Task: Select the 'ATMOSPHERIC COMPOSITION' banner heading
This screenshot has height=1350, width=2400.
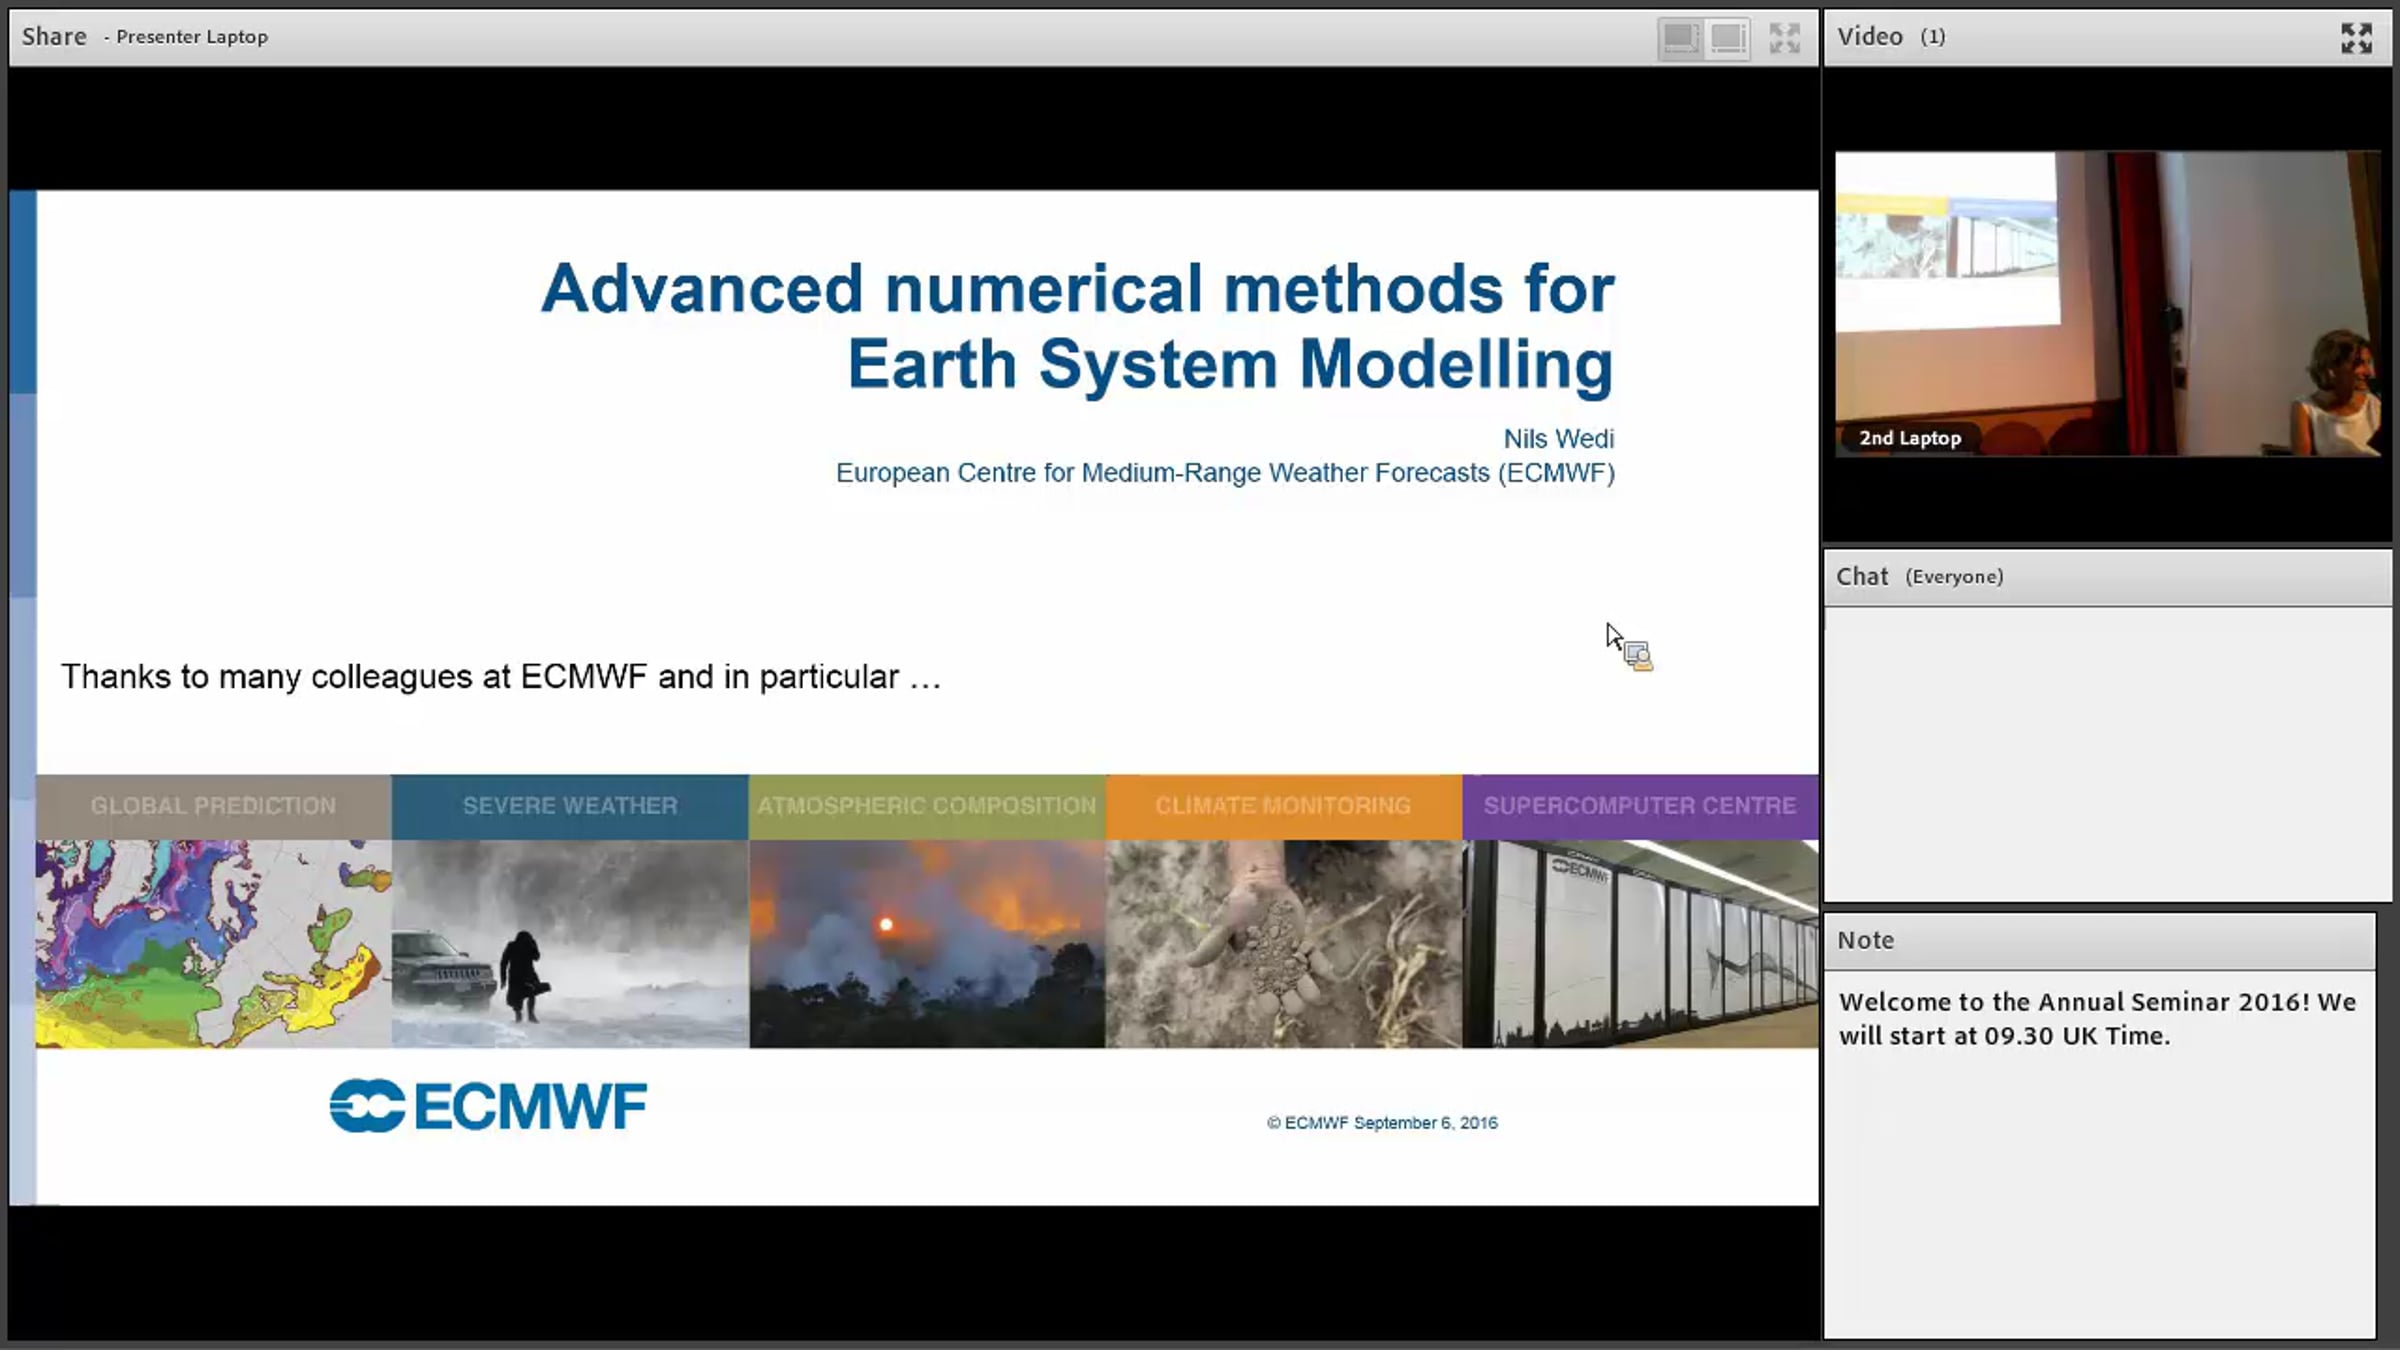Action: (x=927, y=806)
